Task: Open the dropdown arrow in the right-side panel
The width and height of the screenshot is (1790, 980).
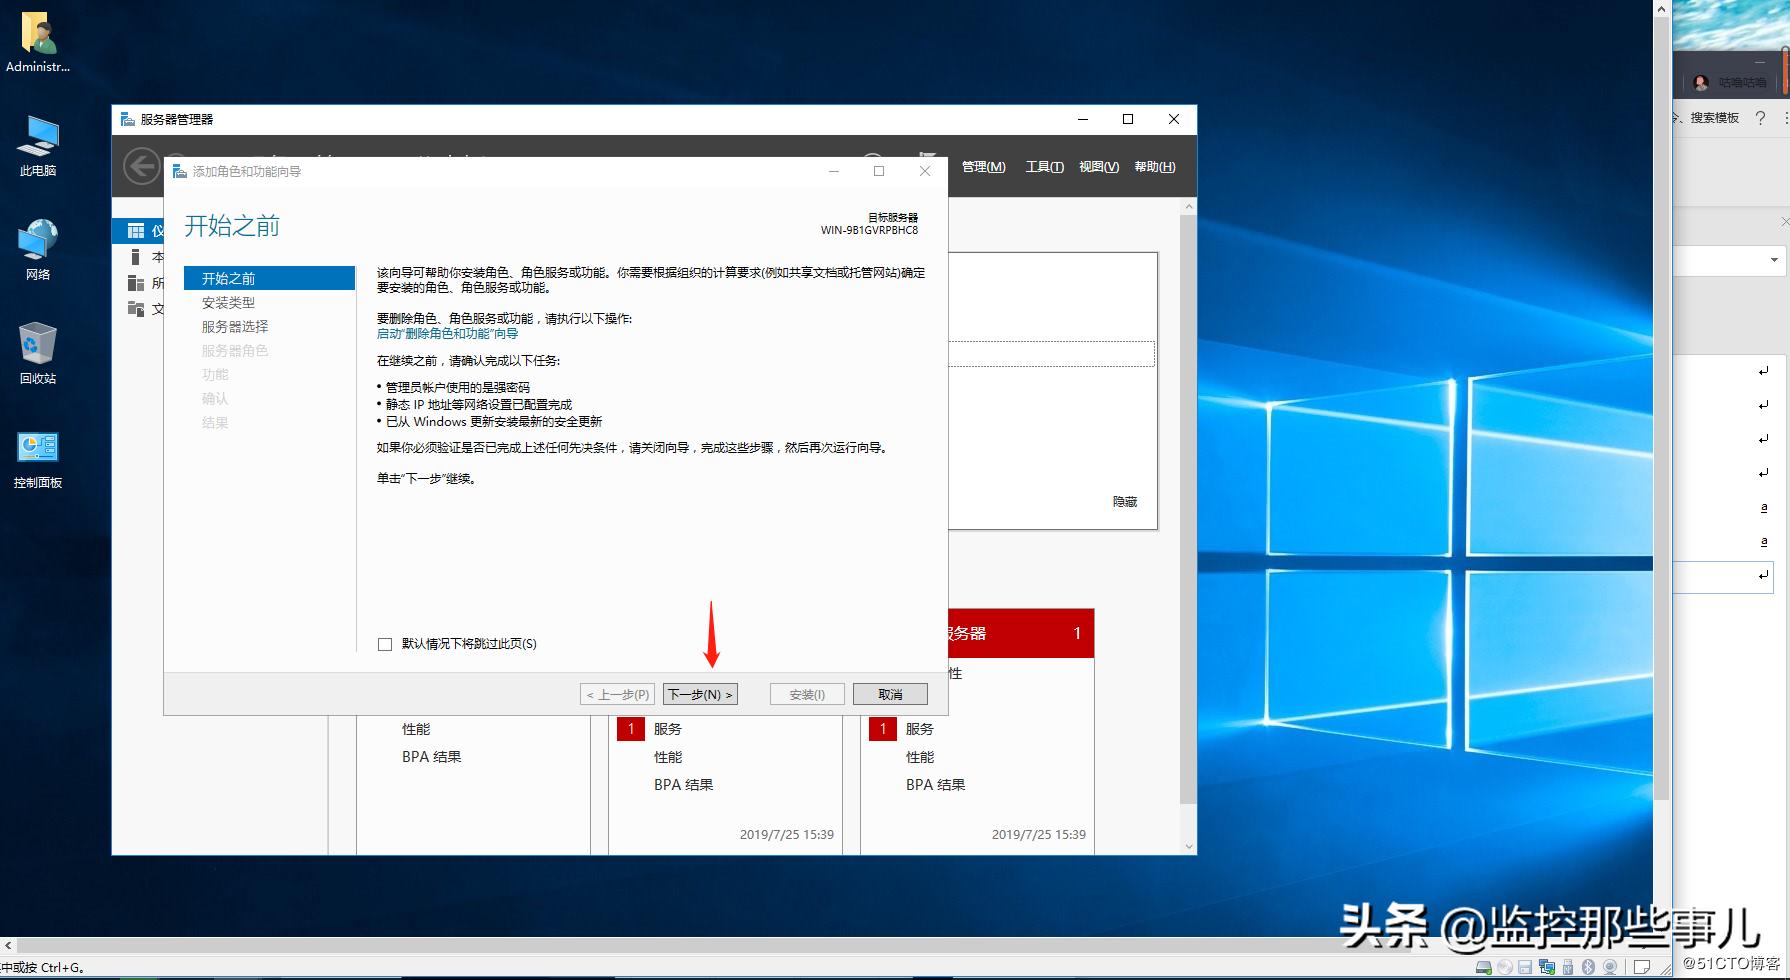Action: click(x=1776, y=261)
